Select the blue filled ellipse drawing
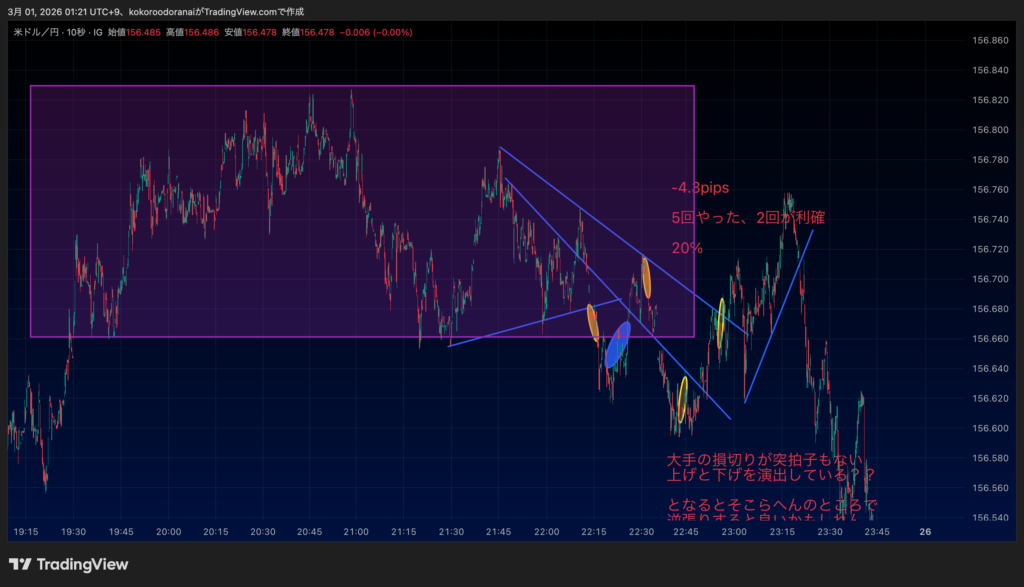This screenshot has width=1024, height=587. 617,344
